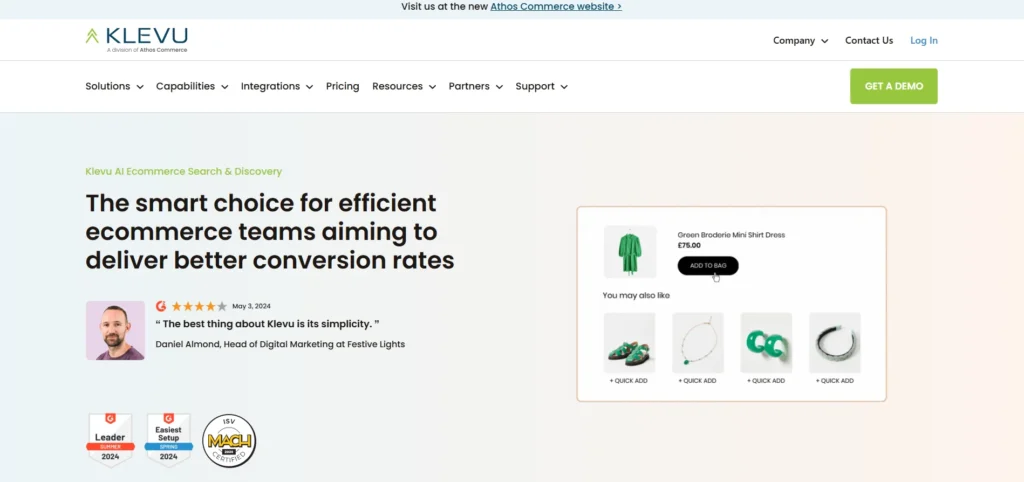Click 'Green Broderie Mini Shirt Dress' title
The width and height of the screenshot is (1024, 482).
coord(731,235)
